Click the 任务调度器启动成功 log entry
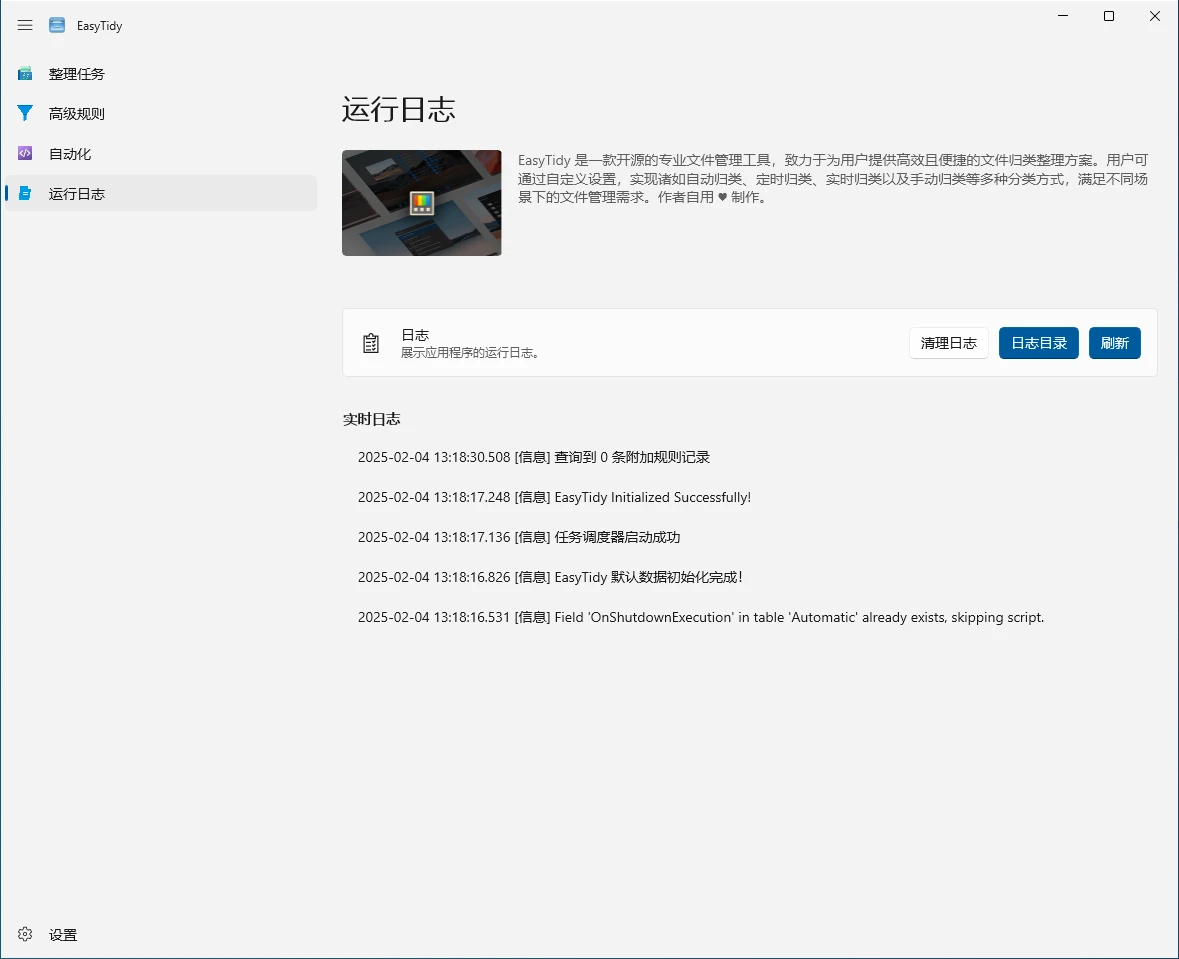Image resolution: width=1179 pixels, height=959 pixels. pyautogui.click(x=518, y=537)
